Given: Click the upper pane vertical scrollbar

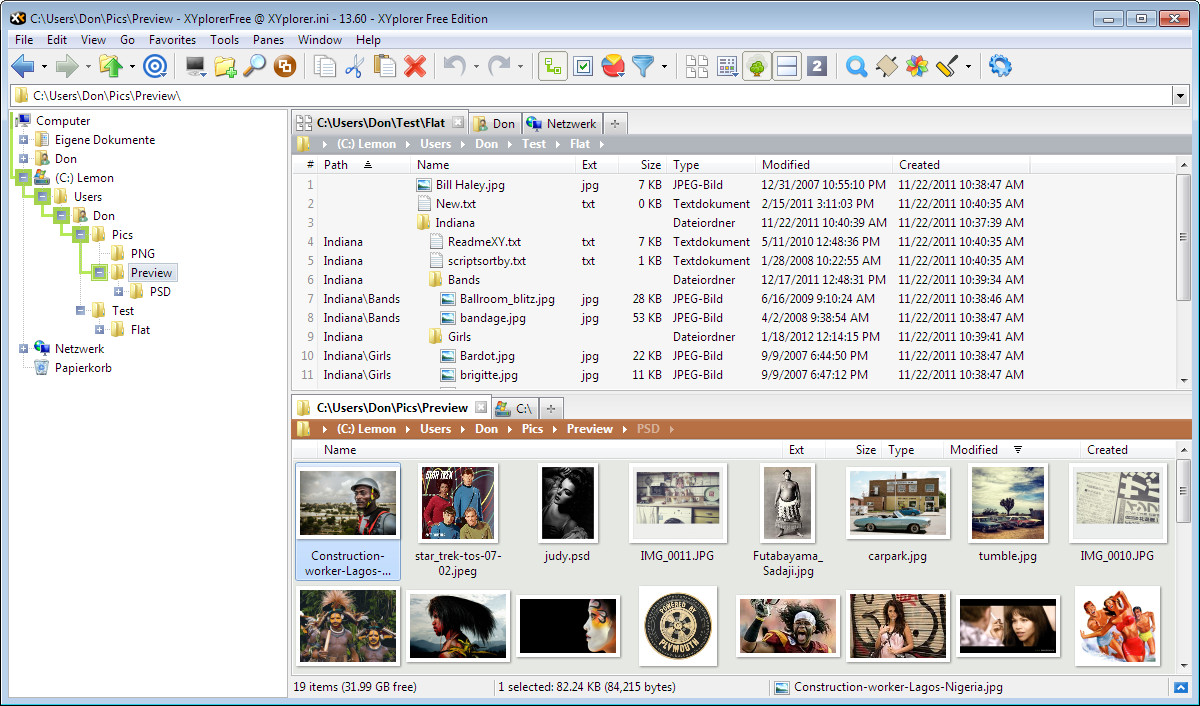Looking at the screenshot, I should coord(1184,273).
